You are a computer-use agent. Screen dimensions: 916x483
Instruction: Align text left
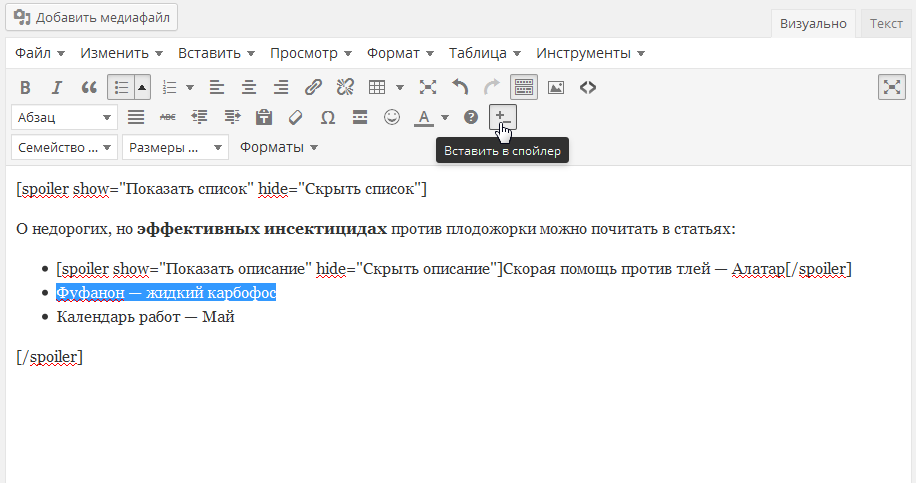click(217, 88)
